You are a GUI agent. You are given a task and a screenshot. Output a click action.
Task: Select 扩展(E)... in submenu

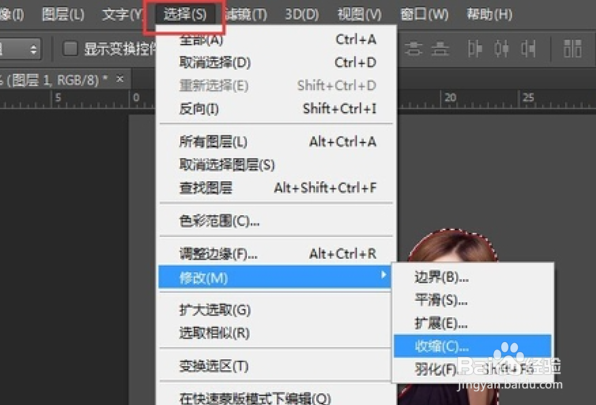(x=472, y=323)
